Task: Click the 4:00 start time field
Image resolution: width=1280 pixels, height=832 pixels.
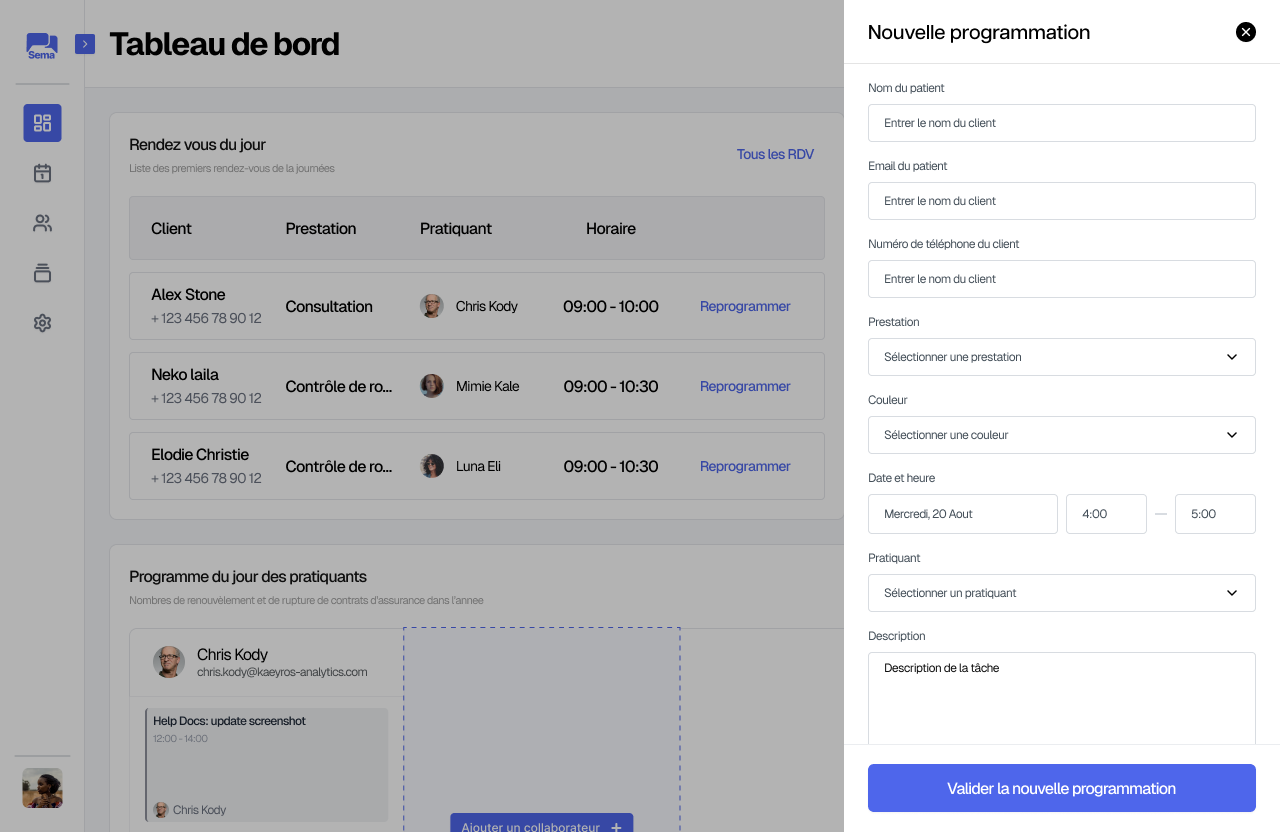Action: 1105,514
